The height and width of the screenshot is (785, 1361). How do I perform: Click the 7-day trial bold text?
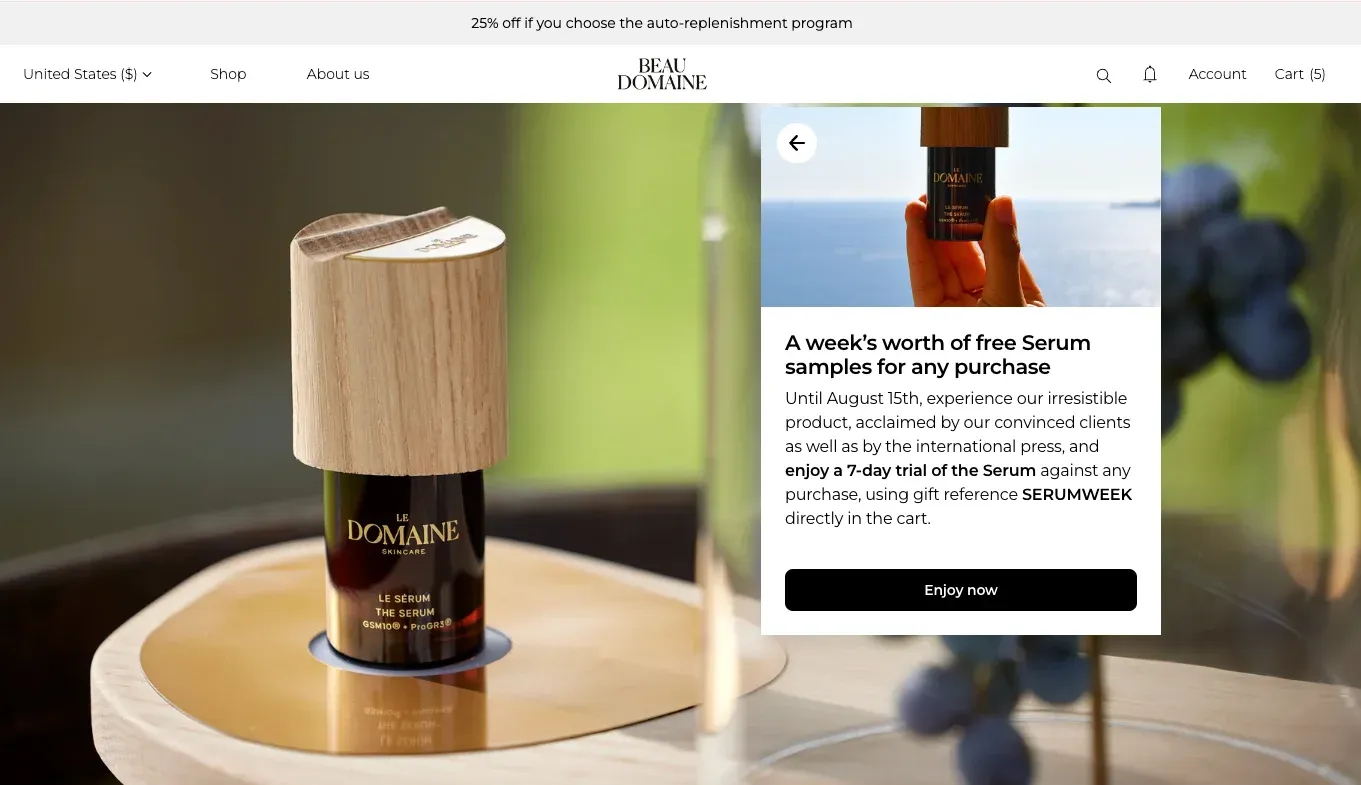tap(910, 471)
